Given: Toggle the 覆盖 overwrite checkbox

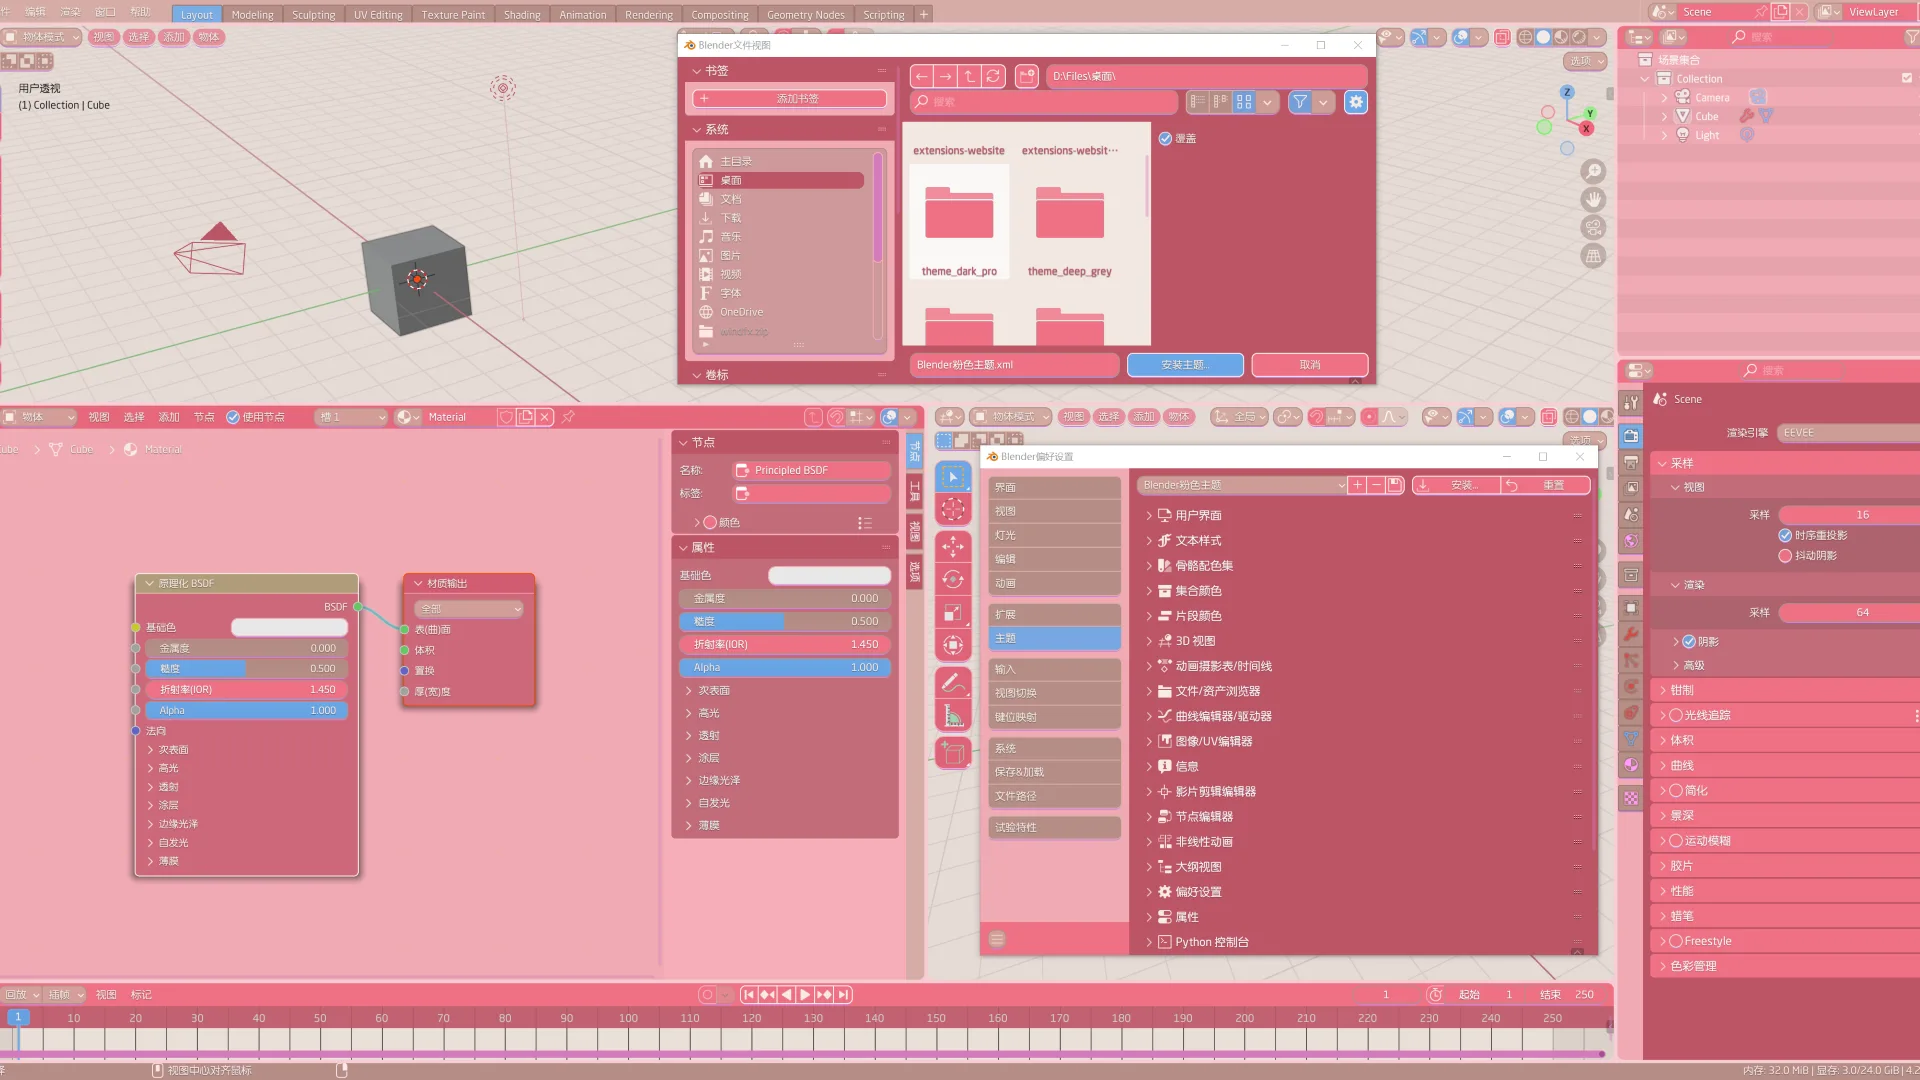Looking at the screenshot, I should [x=1165, y=139].
